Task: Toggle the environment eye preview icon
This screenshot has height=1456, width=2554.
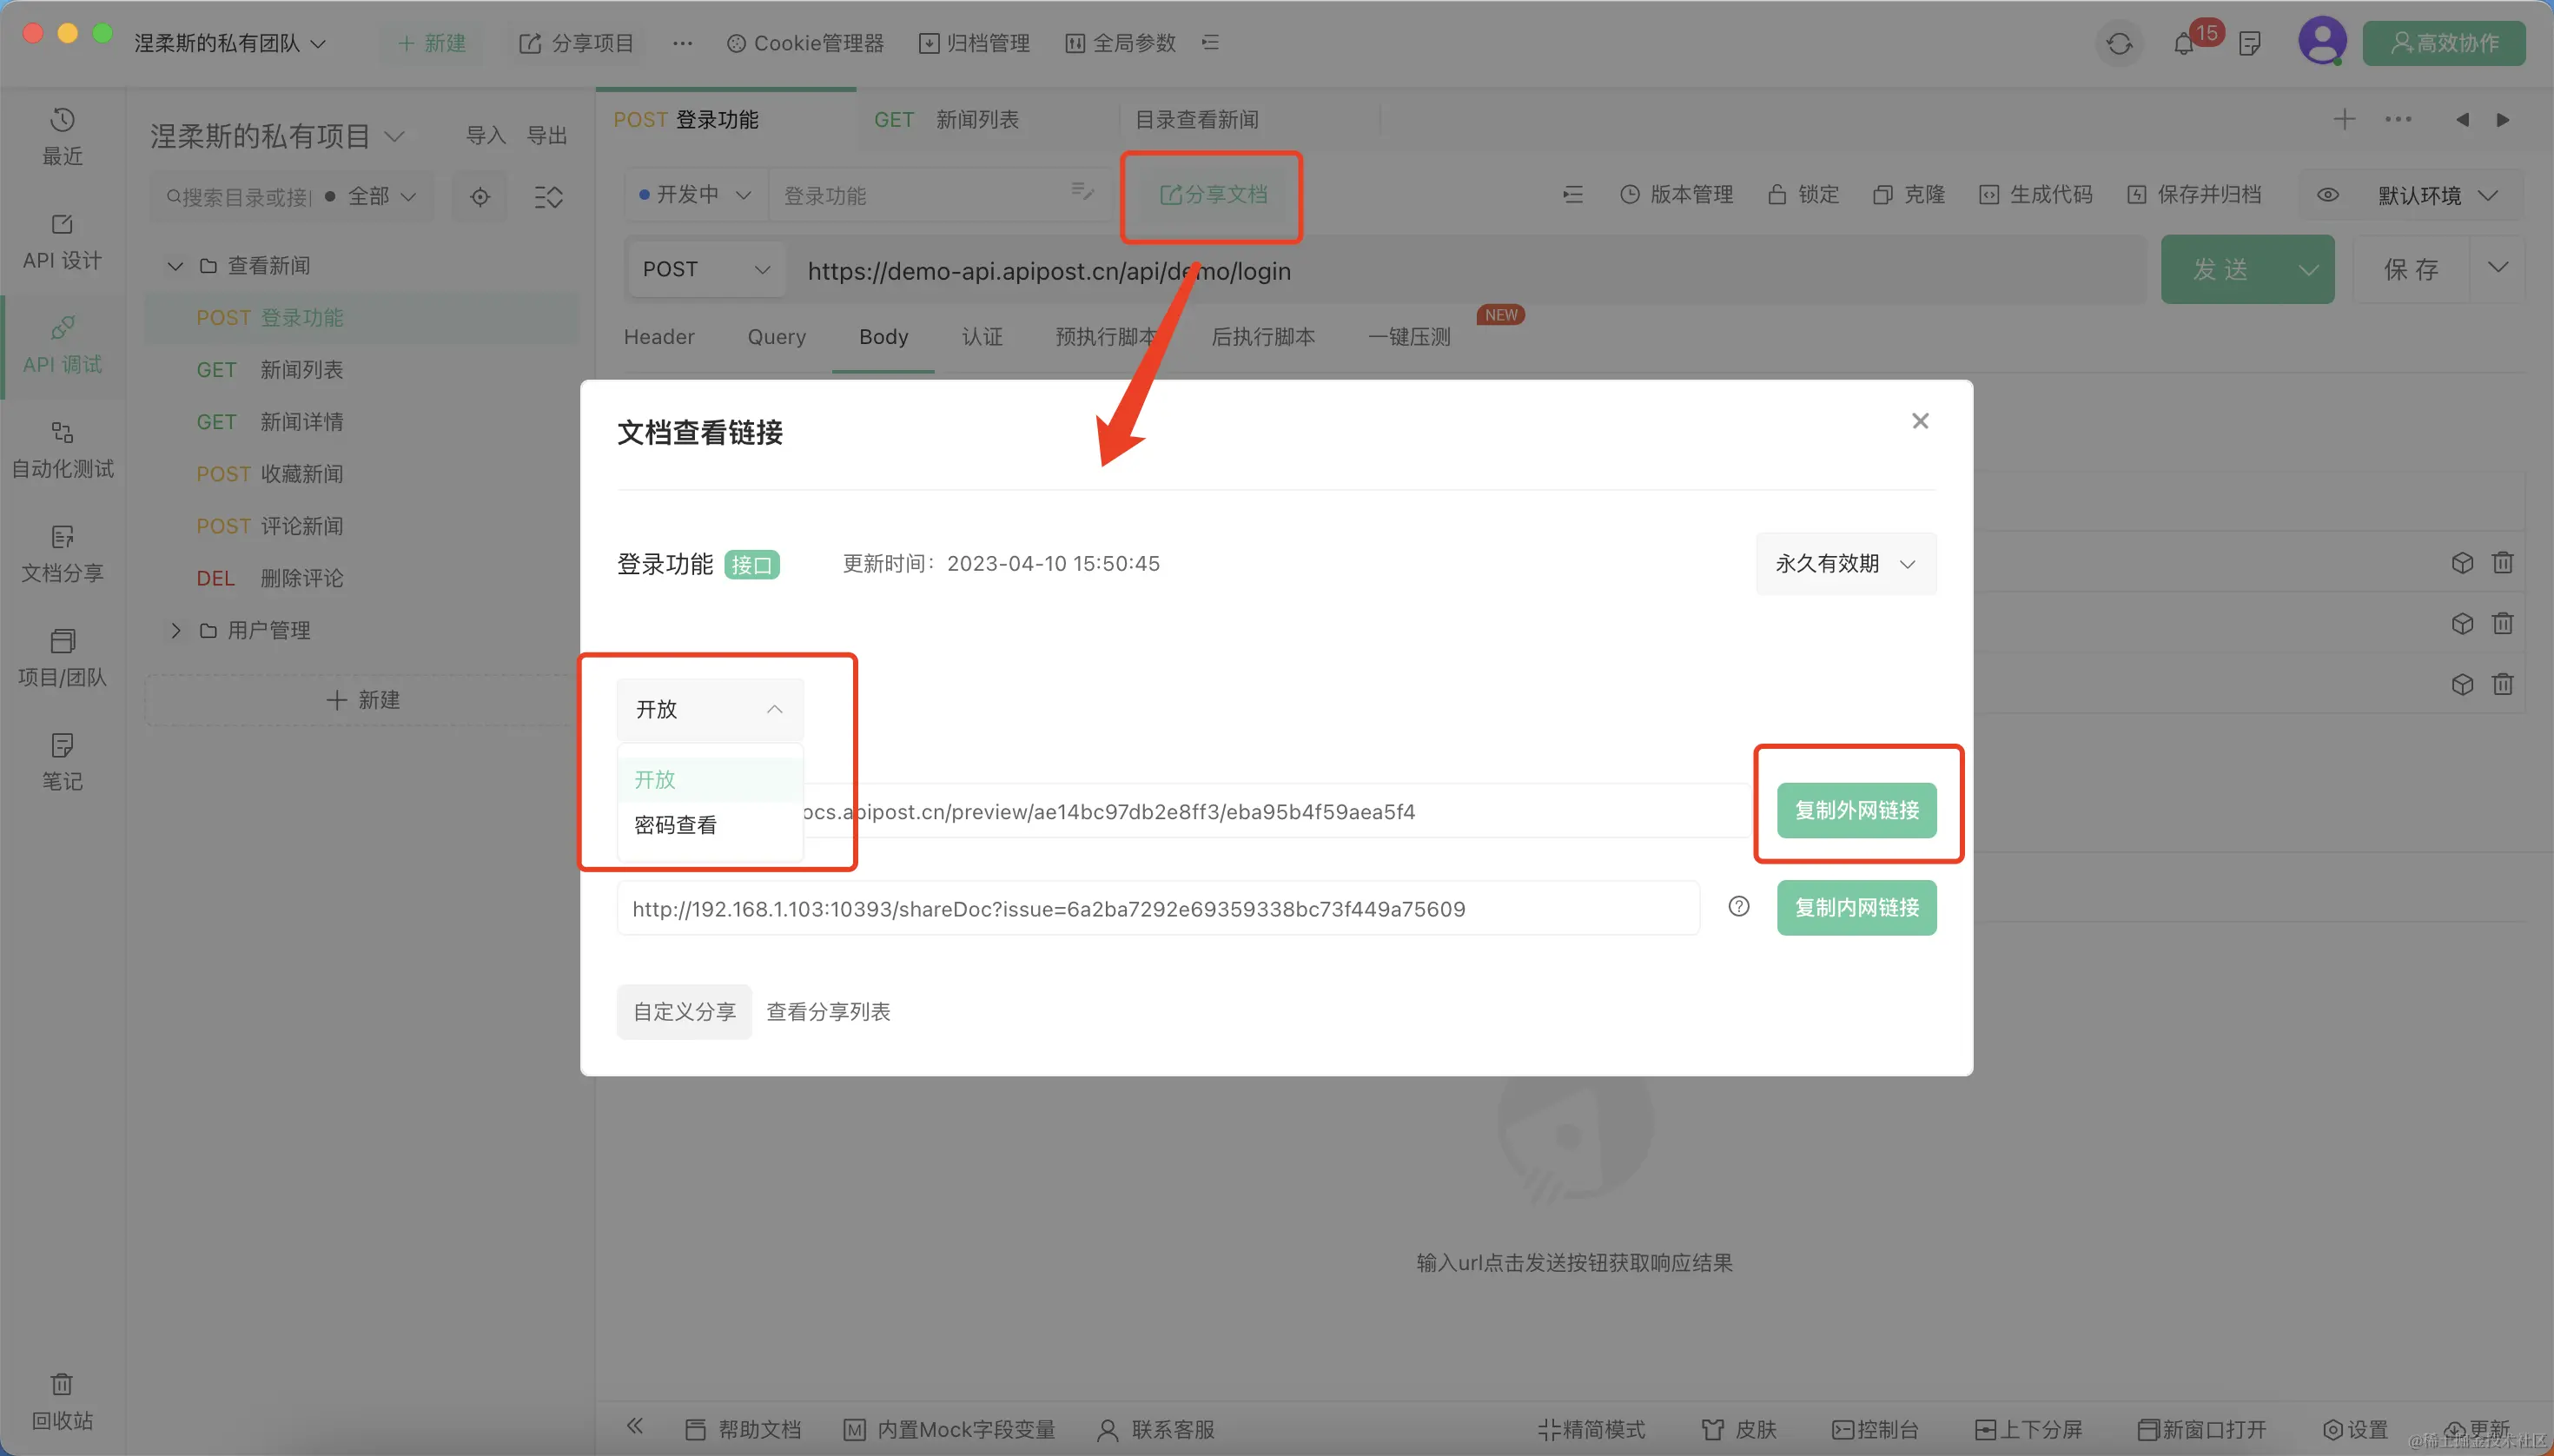Action: (2328, 195)
